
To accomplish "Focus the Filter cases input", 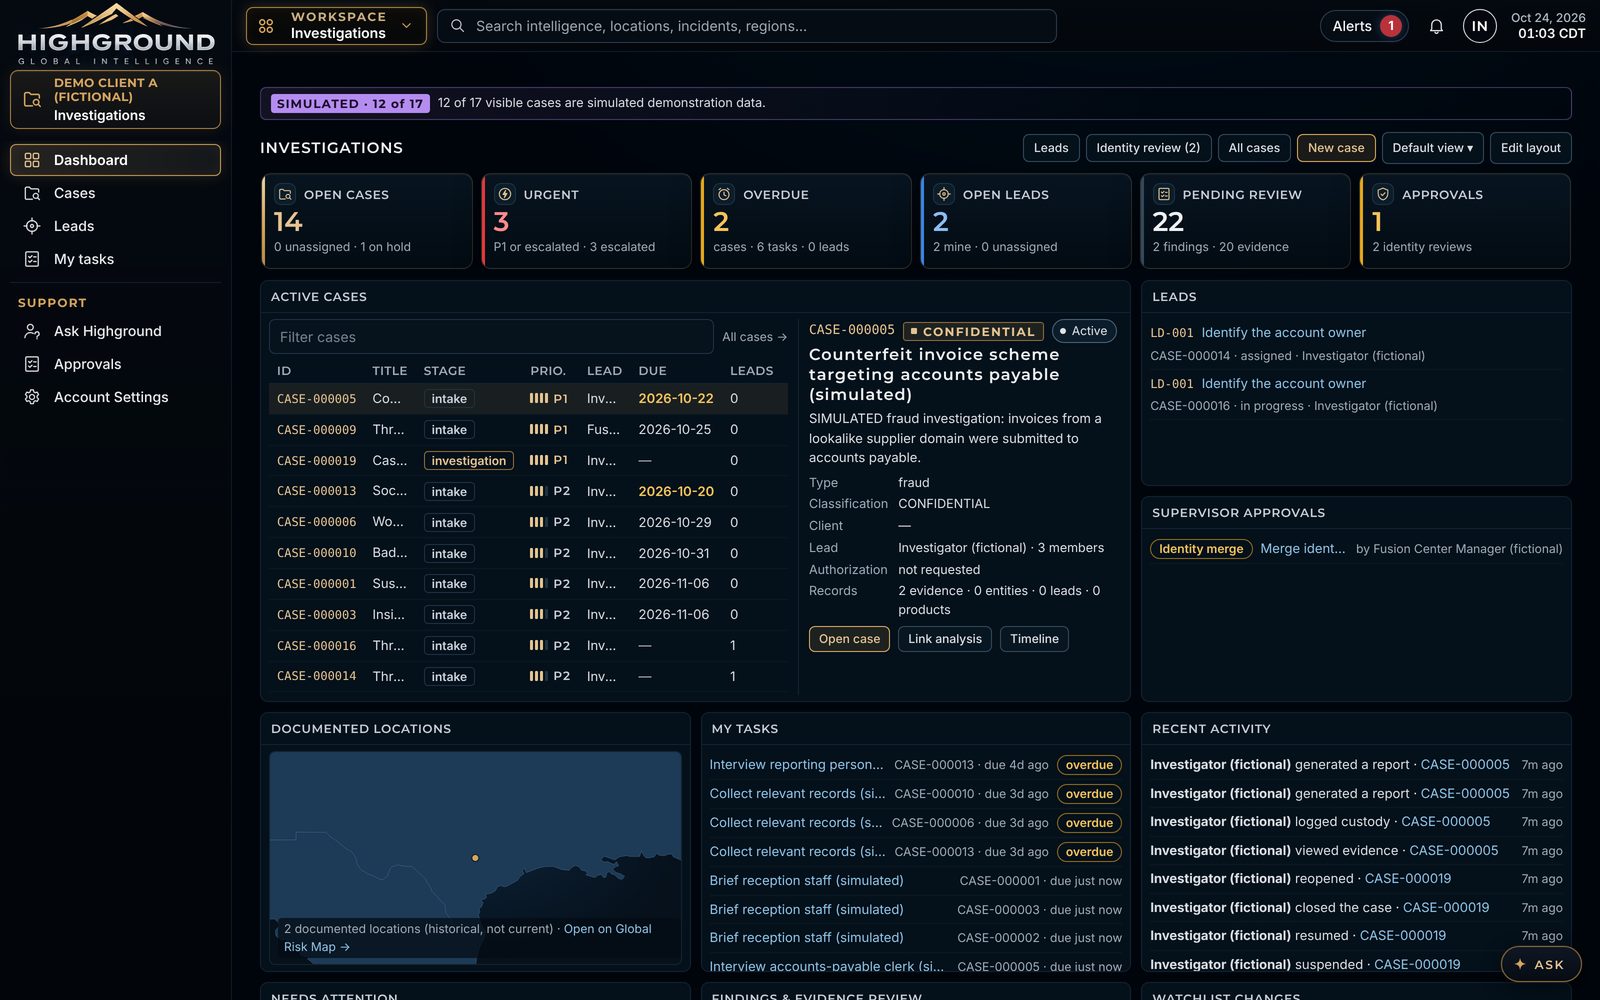I will tap(491, 337).
